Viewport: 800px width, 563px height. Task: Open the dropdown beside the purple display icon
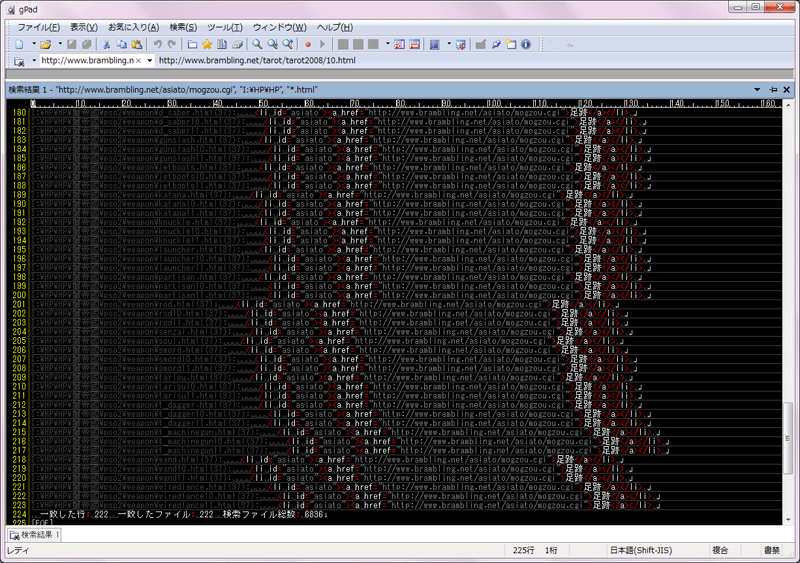click(x=449, y=44)
